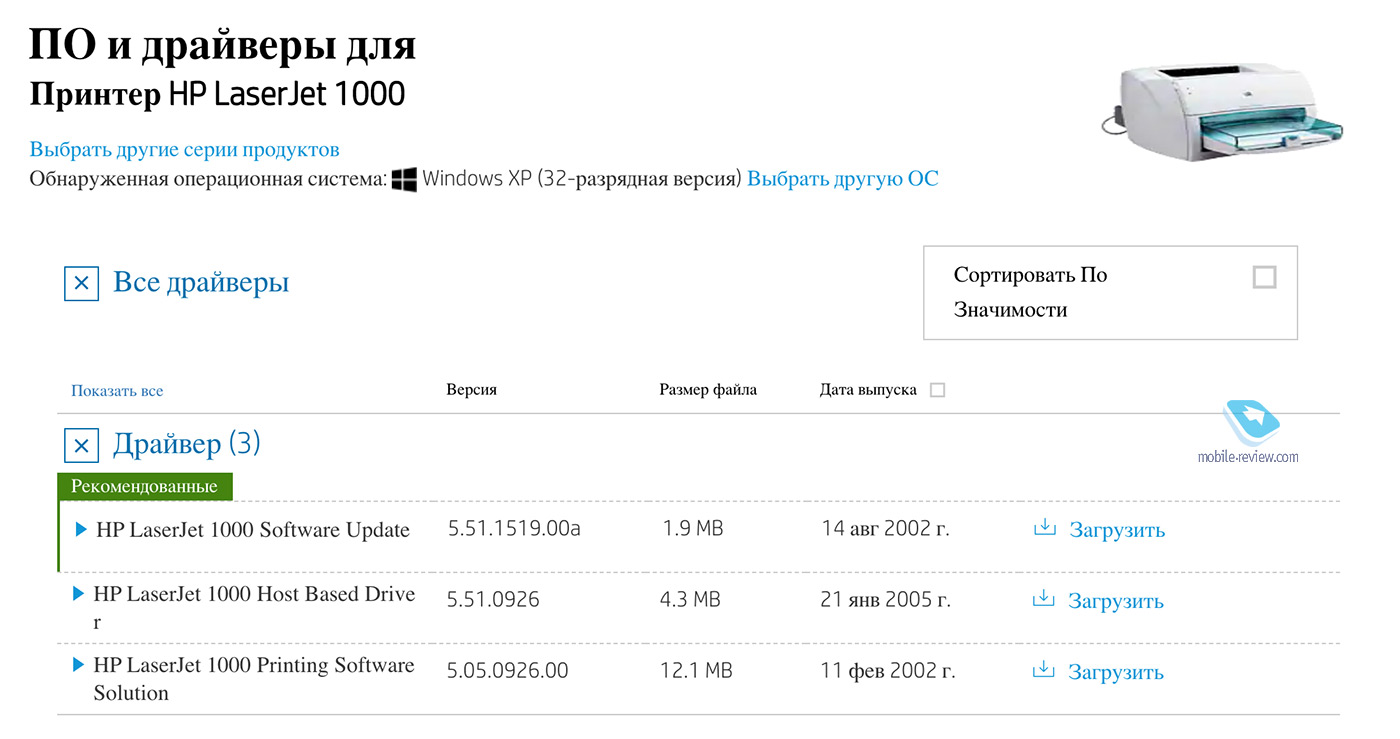Click the 'Все драйверы' heading text
Image resolution: width=1400 pixels, height=739 pixels.
(201, 283)
